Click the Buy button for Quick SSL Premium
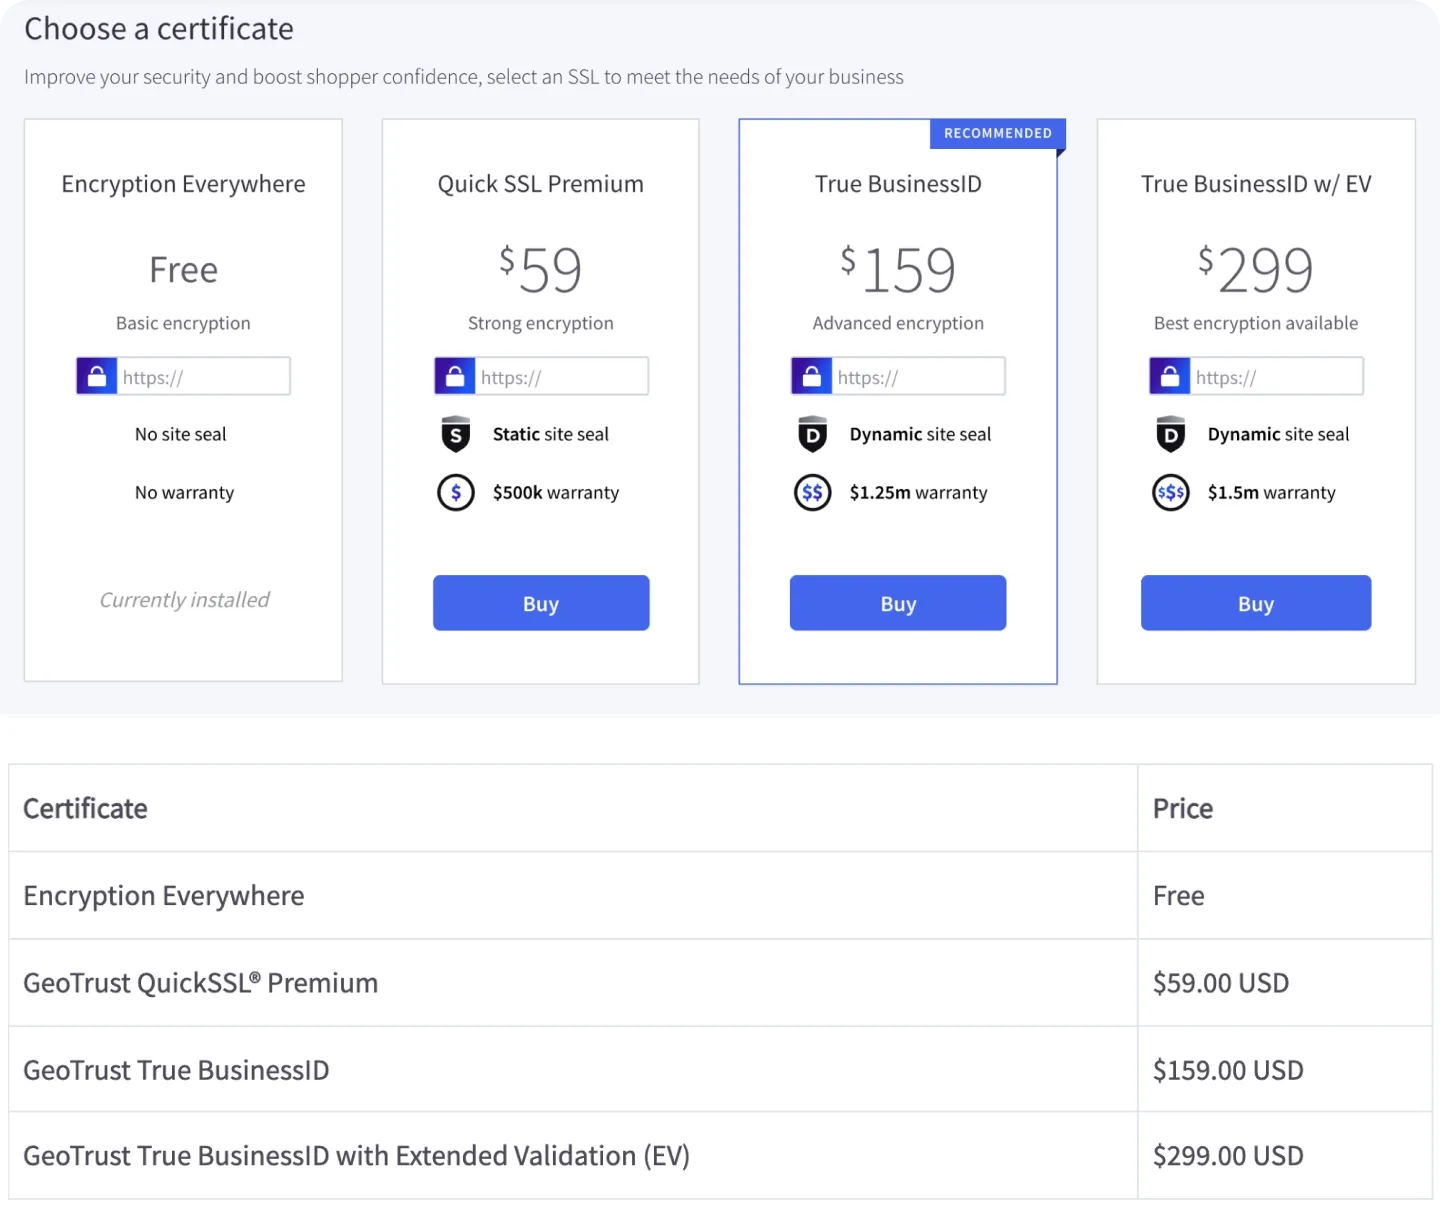 coord(540,603)
